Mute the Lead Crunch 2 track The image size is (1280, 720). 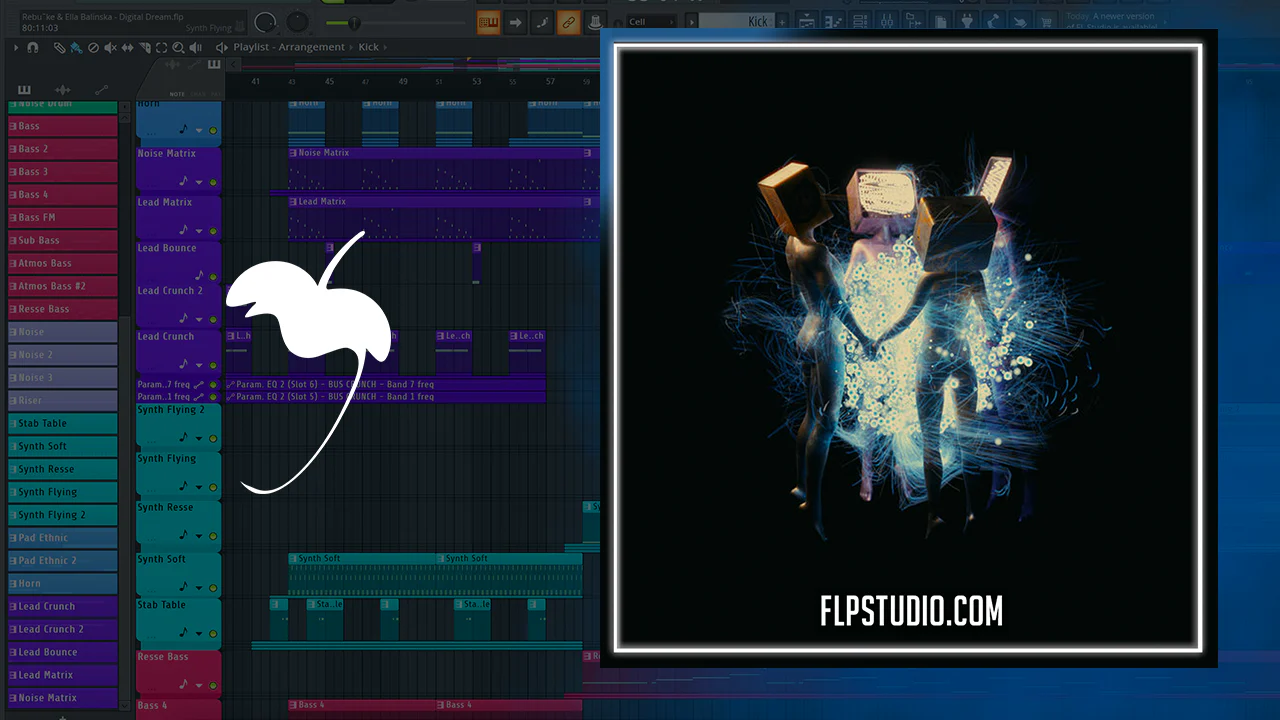tap(213, 320)
